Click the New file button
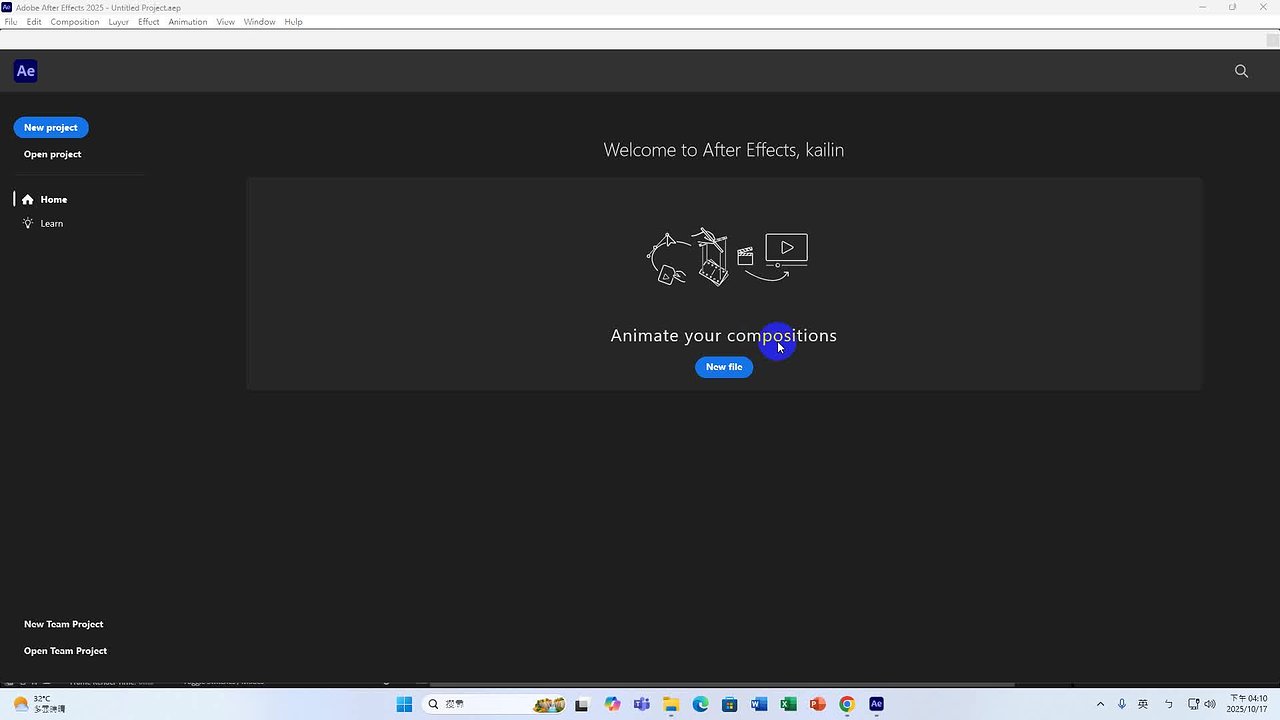The image size is (1280, 720). 723,367
